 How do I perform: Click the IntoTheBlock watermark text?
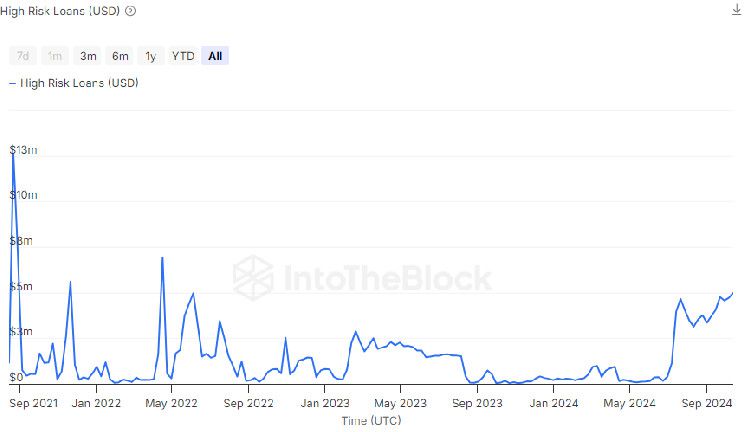(x=387, y=277)
